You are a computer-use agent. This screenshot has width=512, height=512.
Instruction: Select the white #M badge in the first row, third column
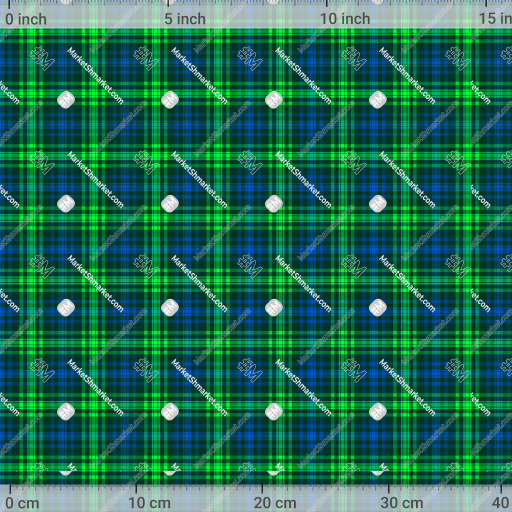(x=274, y=100)
